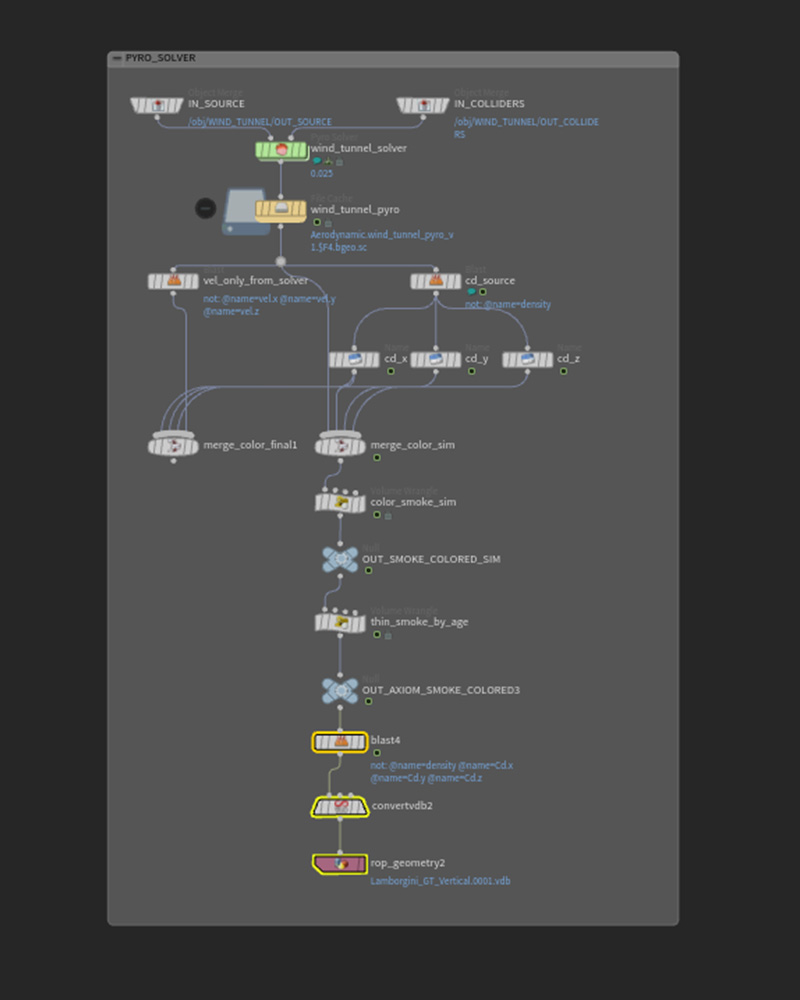The width and height of the screenshot is (800, 1000).
Task: Click the cd_x name node
Action: click(354, 360)
